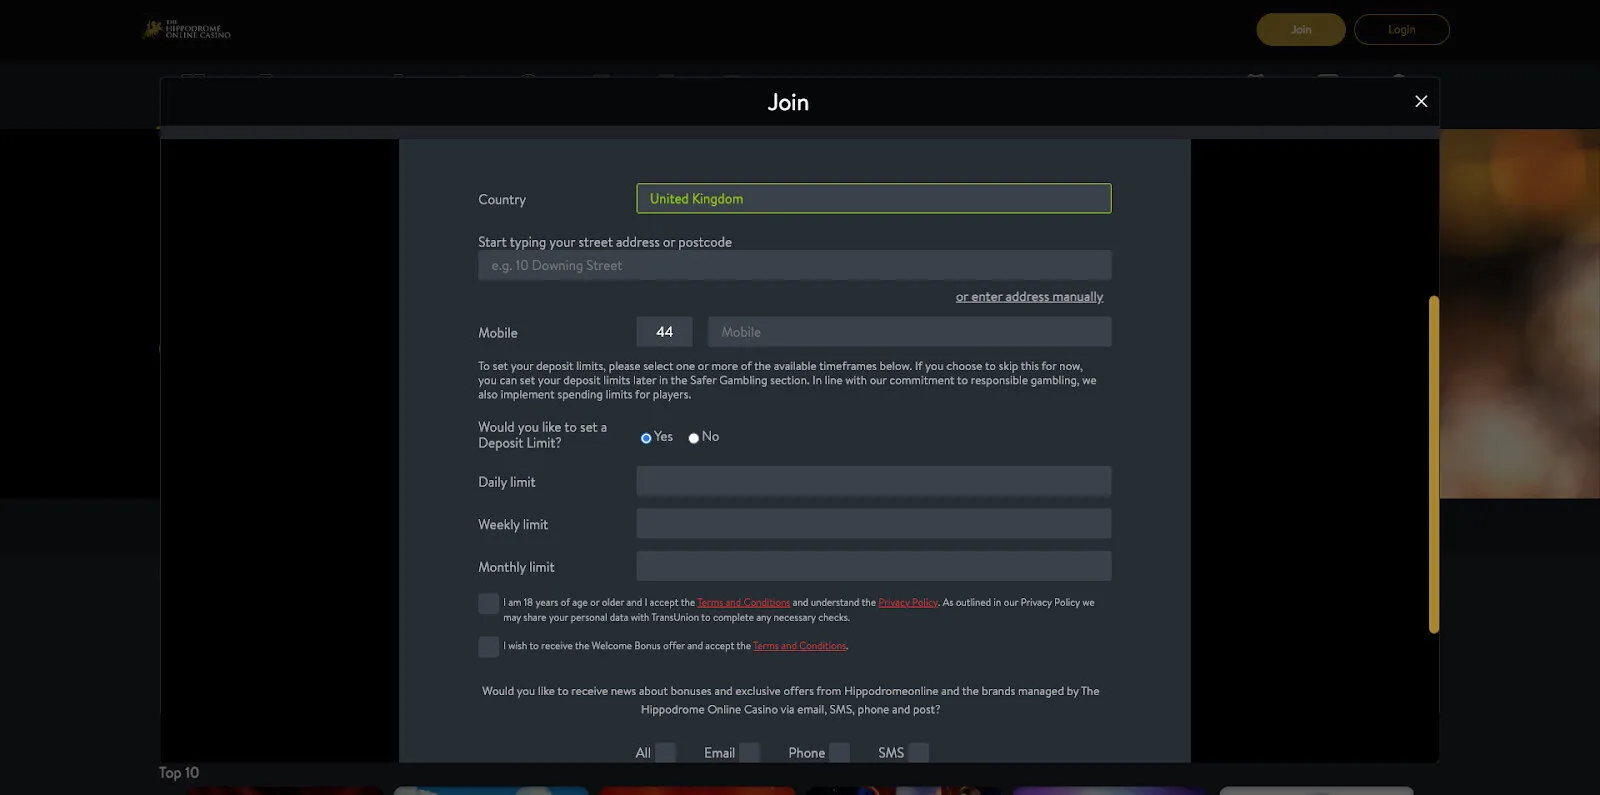Click the Hippodrome Online Casino logo

pos(187,29)
